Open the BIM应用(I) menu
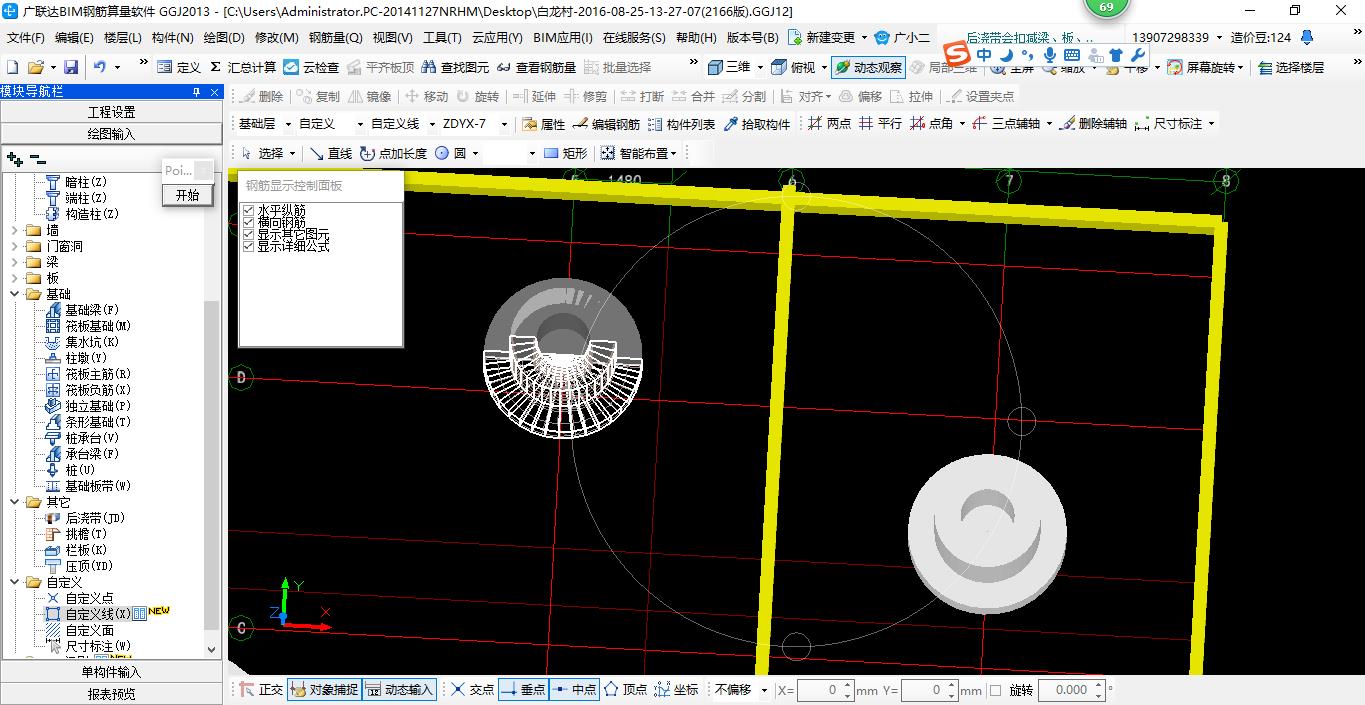The height and width of the screenshot is (705, 1365). [x=563, y=38]
